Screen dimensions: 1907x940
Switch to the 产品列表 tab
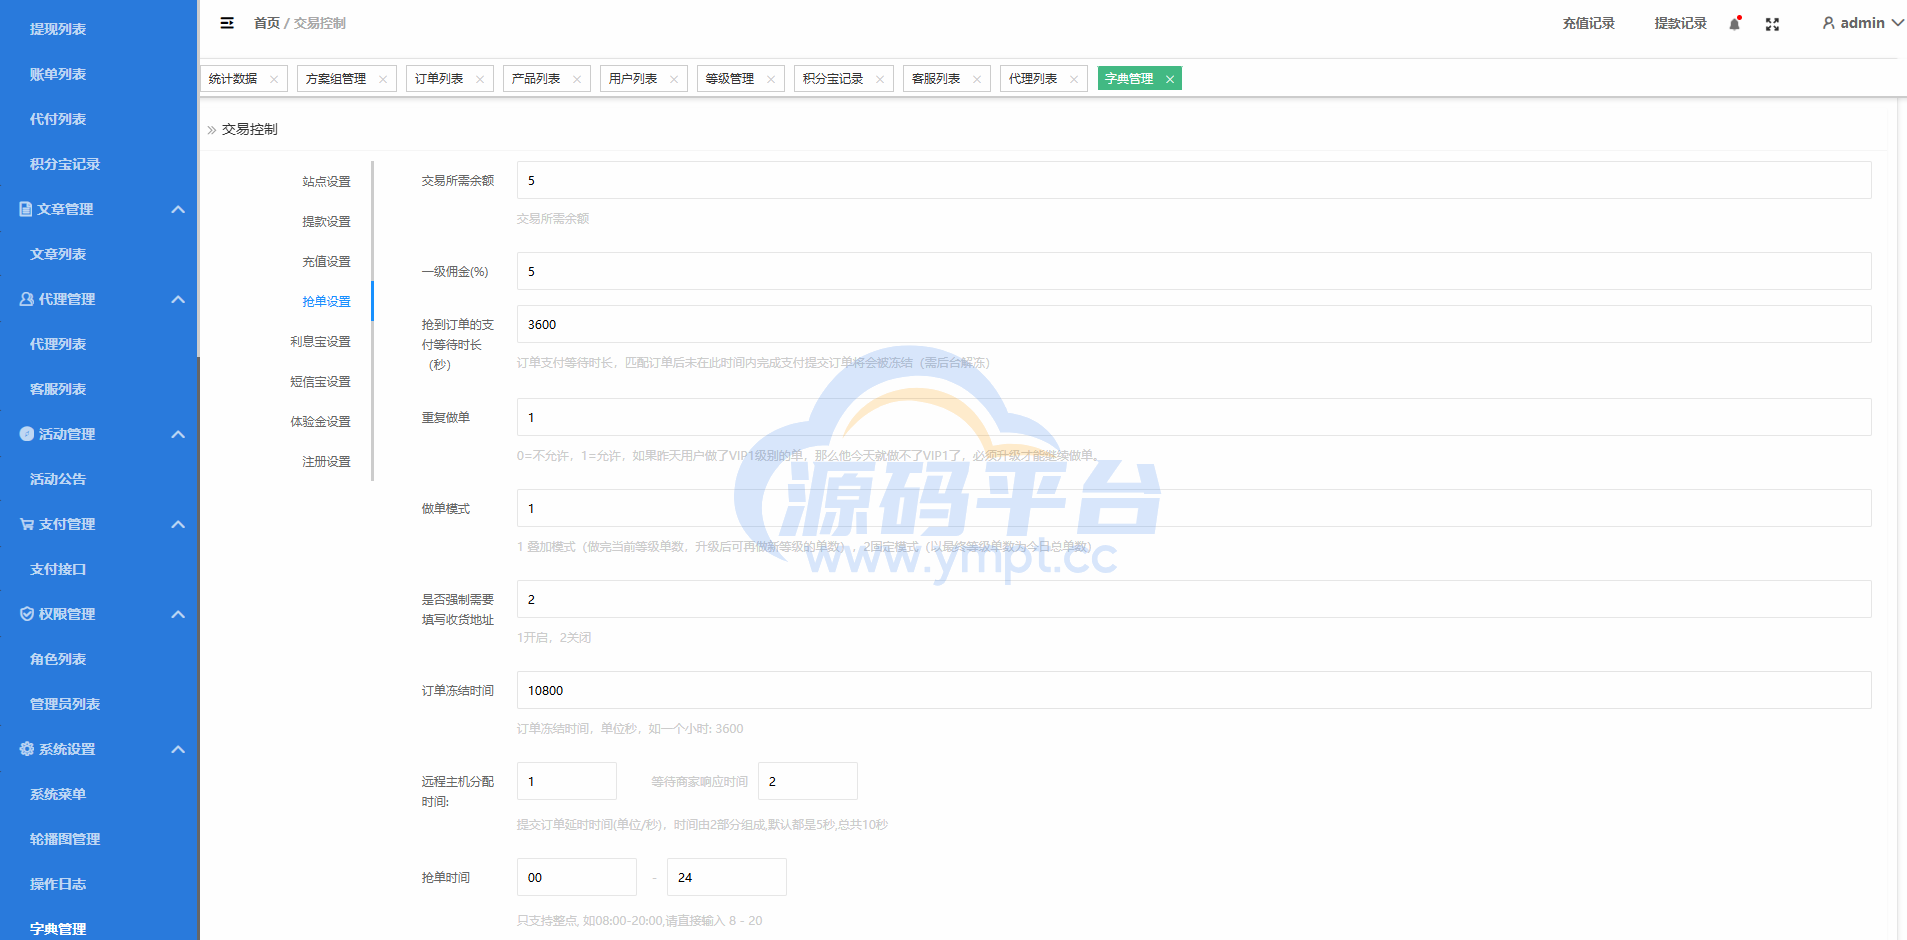(536, 79)
